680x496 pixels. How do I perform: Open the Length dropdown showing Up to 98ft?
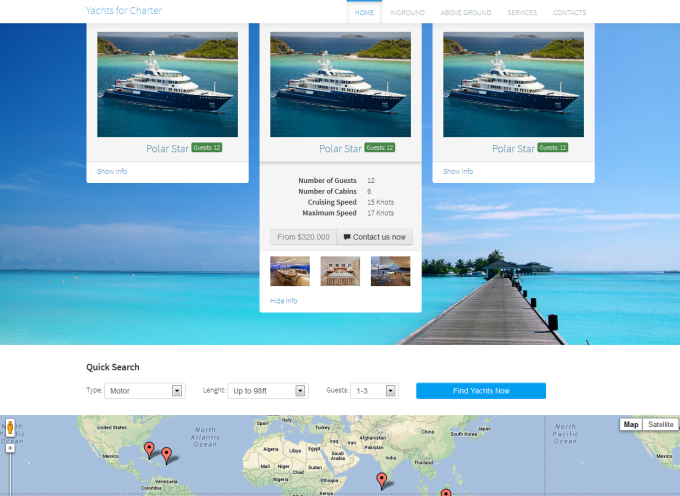click(x=268, y=391)
